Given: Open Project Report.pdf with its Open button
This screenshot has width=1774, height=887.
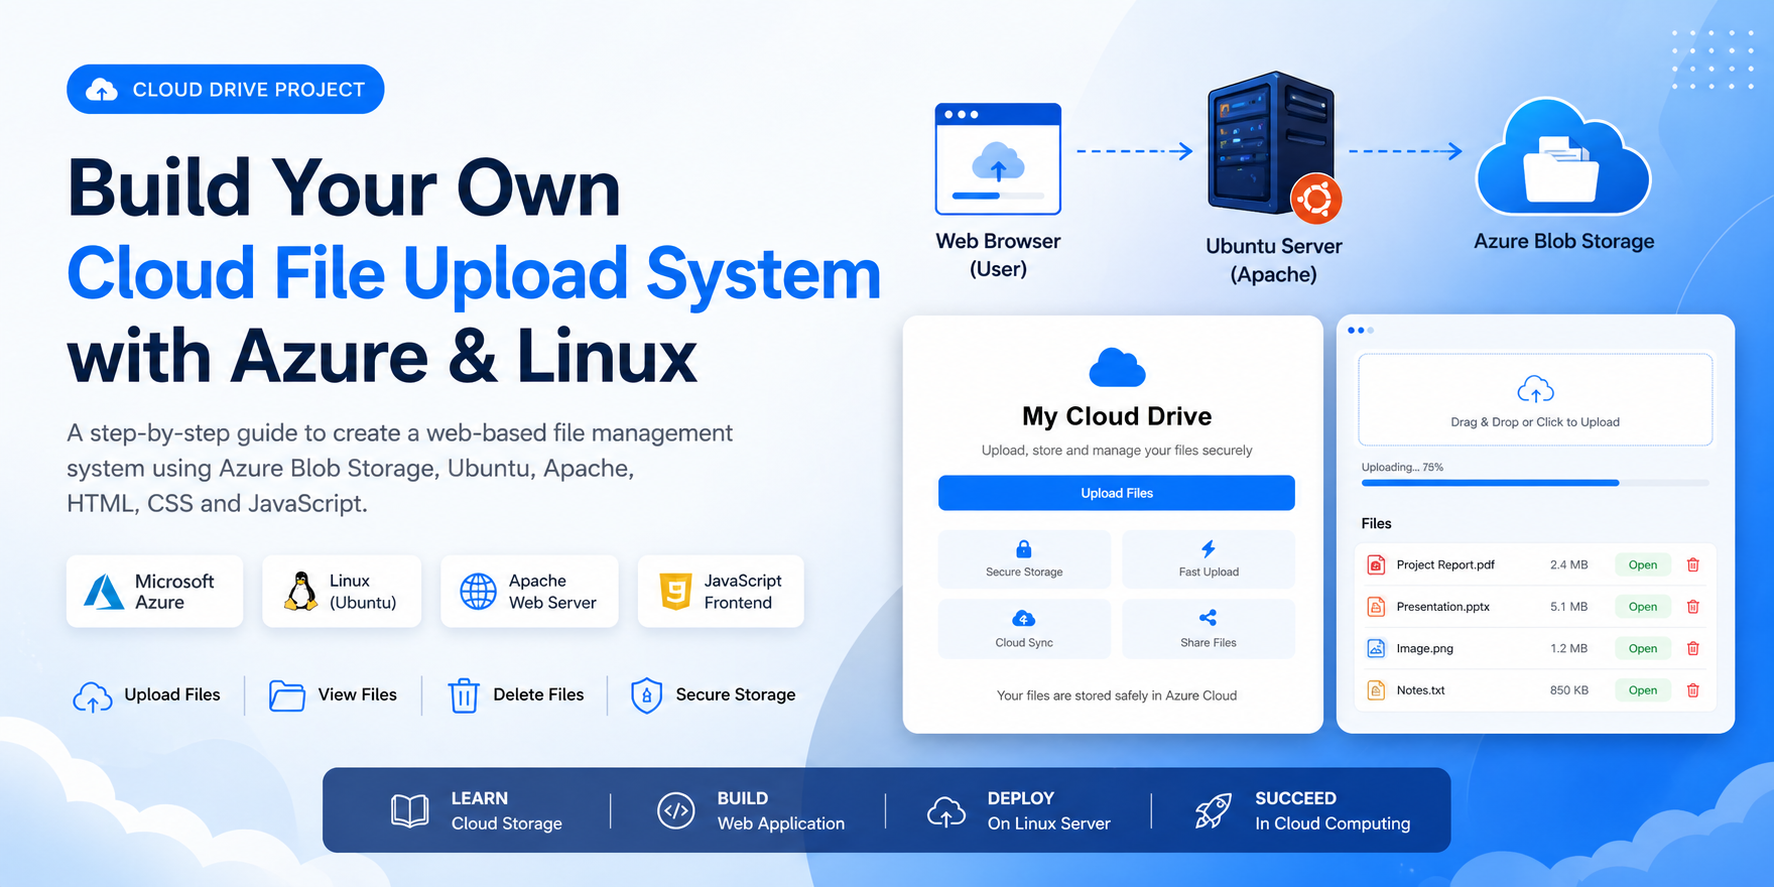Looking at the screenshot, I should coord(1642,565).
